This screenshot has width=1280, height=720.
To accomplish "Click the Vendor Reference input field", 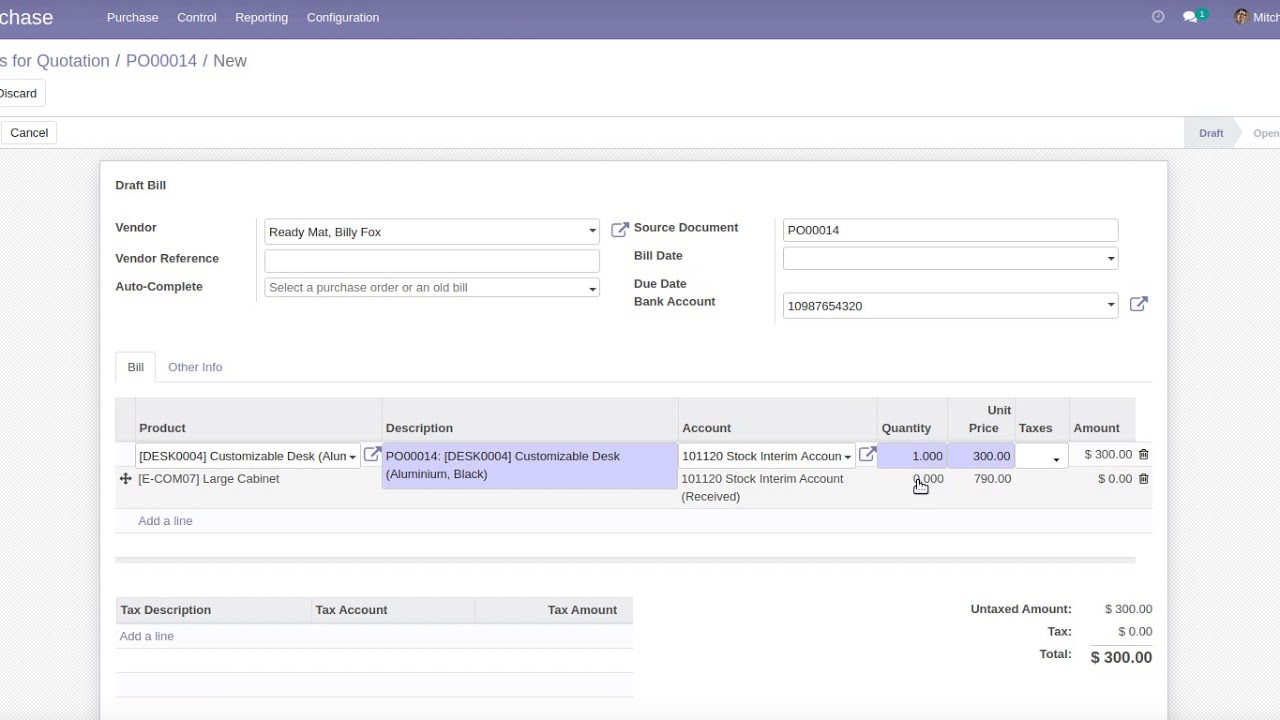I will (432, 260).
